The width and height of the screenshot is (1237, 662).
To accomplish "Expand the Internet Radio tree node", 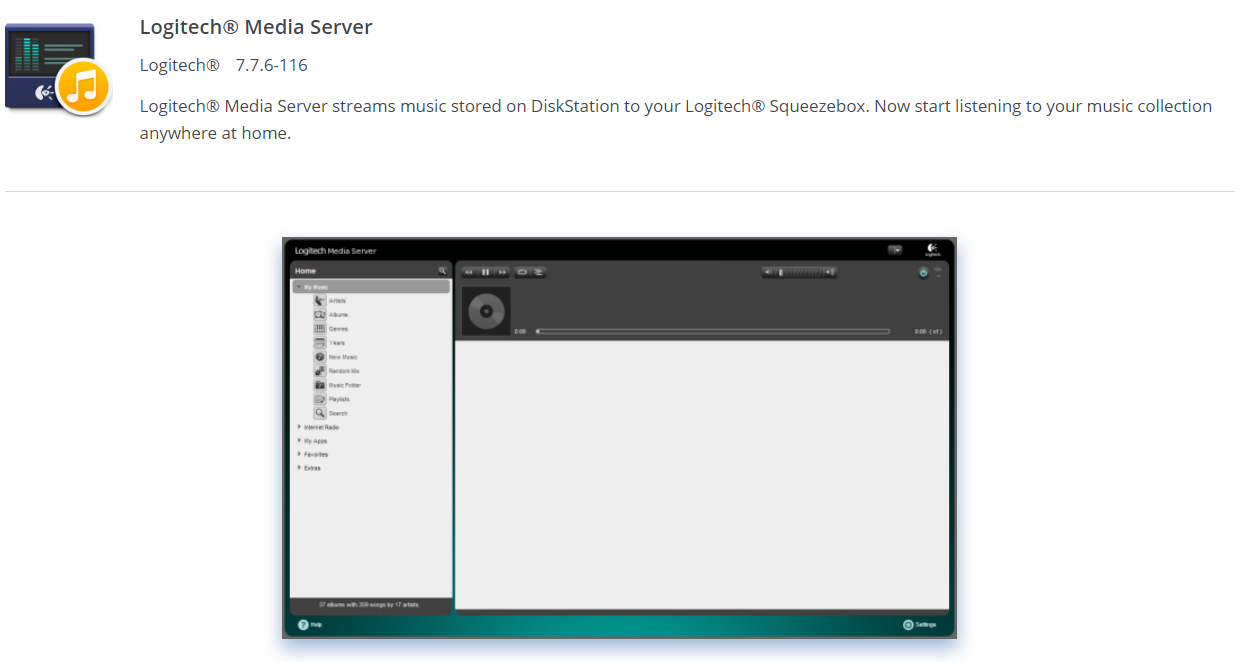I will 299,427.
